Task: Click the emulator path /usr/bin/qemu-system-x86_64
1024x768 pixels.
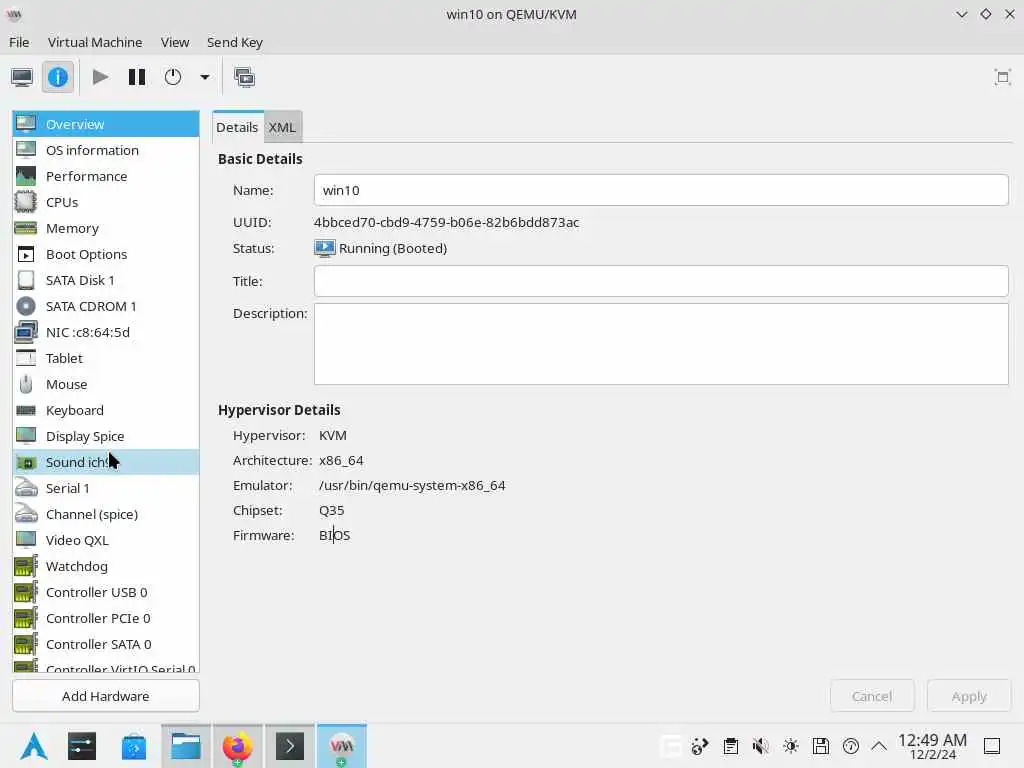Action: 411,486
